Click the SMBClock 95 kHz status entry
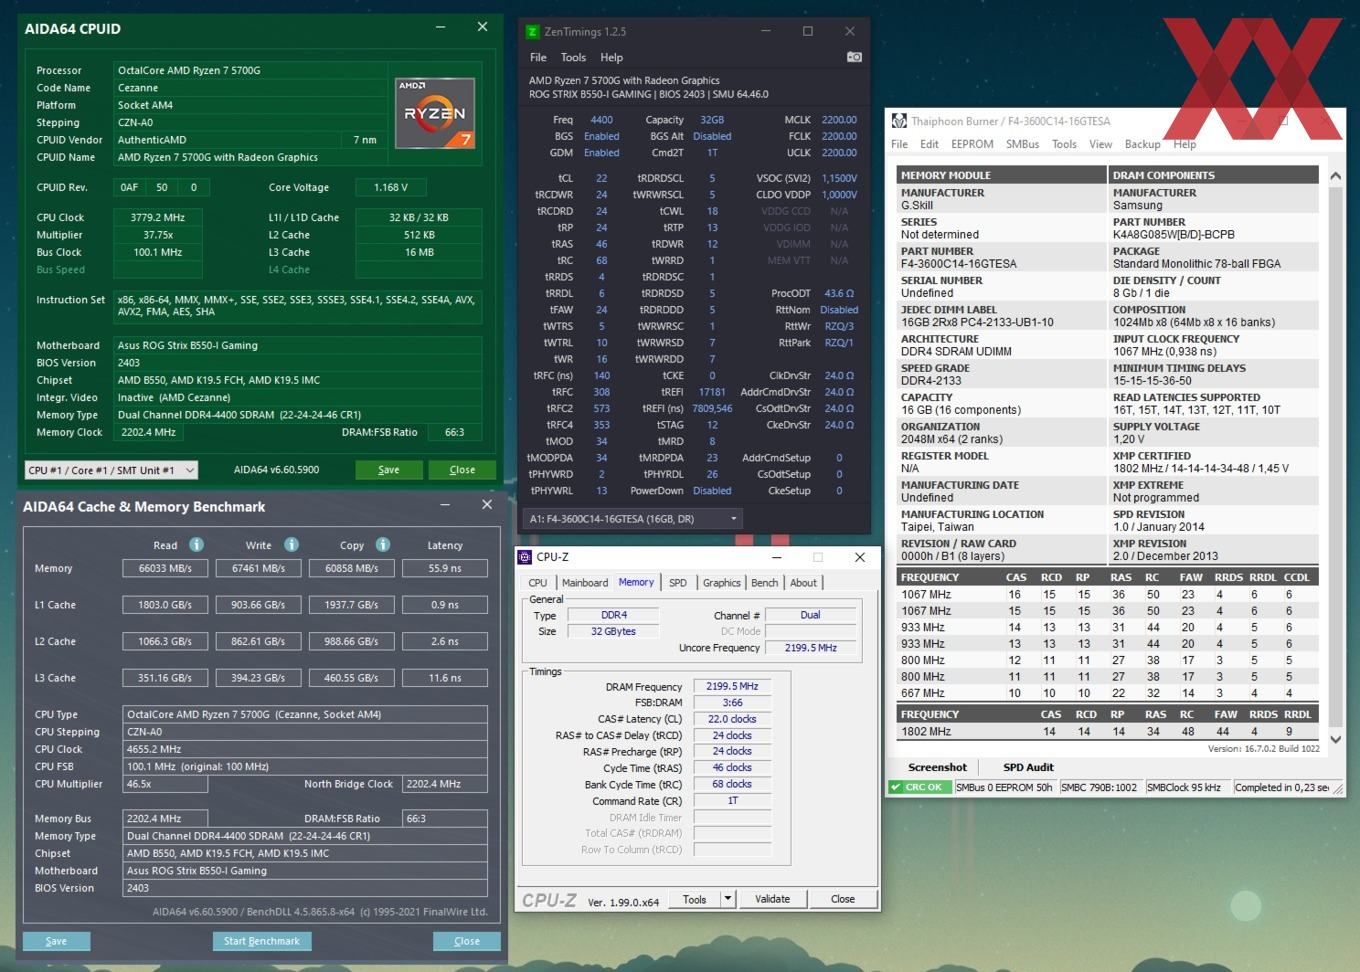The image size is (1360, 972). coord(1187,787)
